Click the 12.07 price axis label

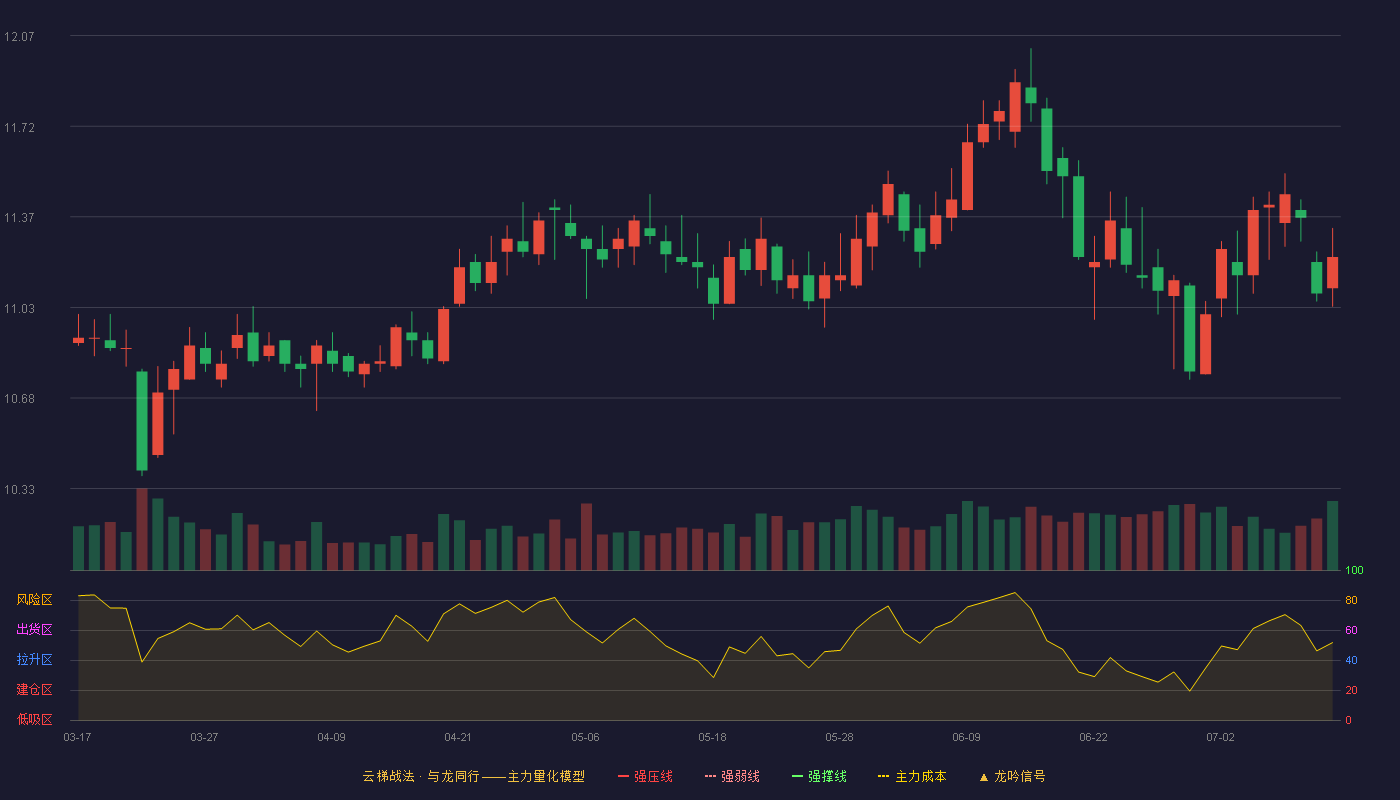pyautogui.click(x=19, y=37)
